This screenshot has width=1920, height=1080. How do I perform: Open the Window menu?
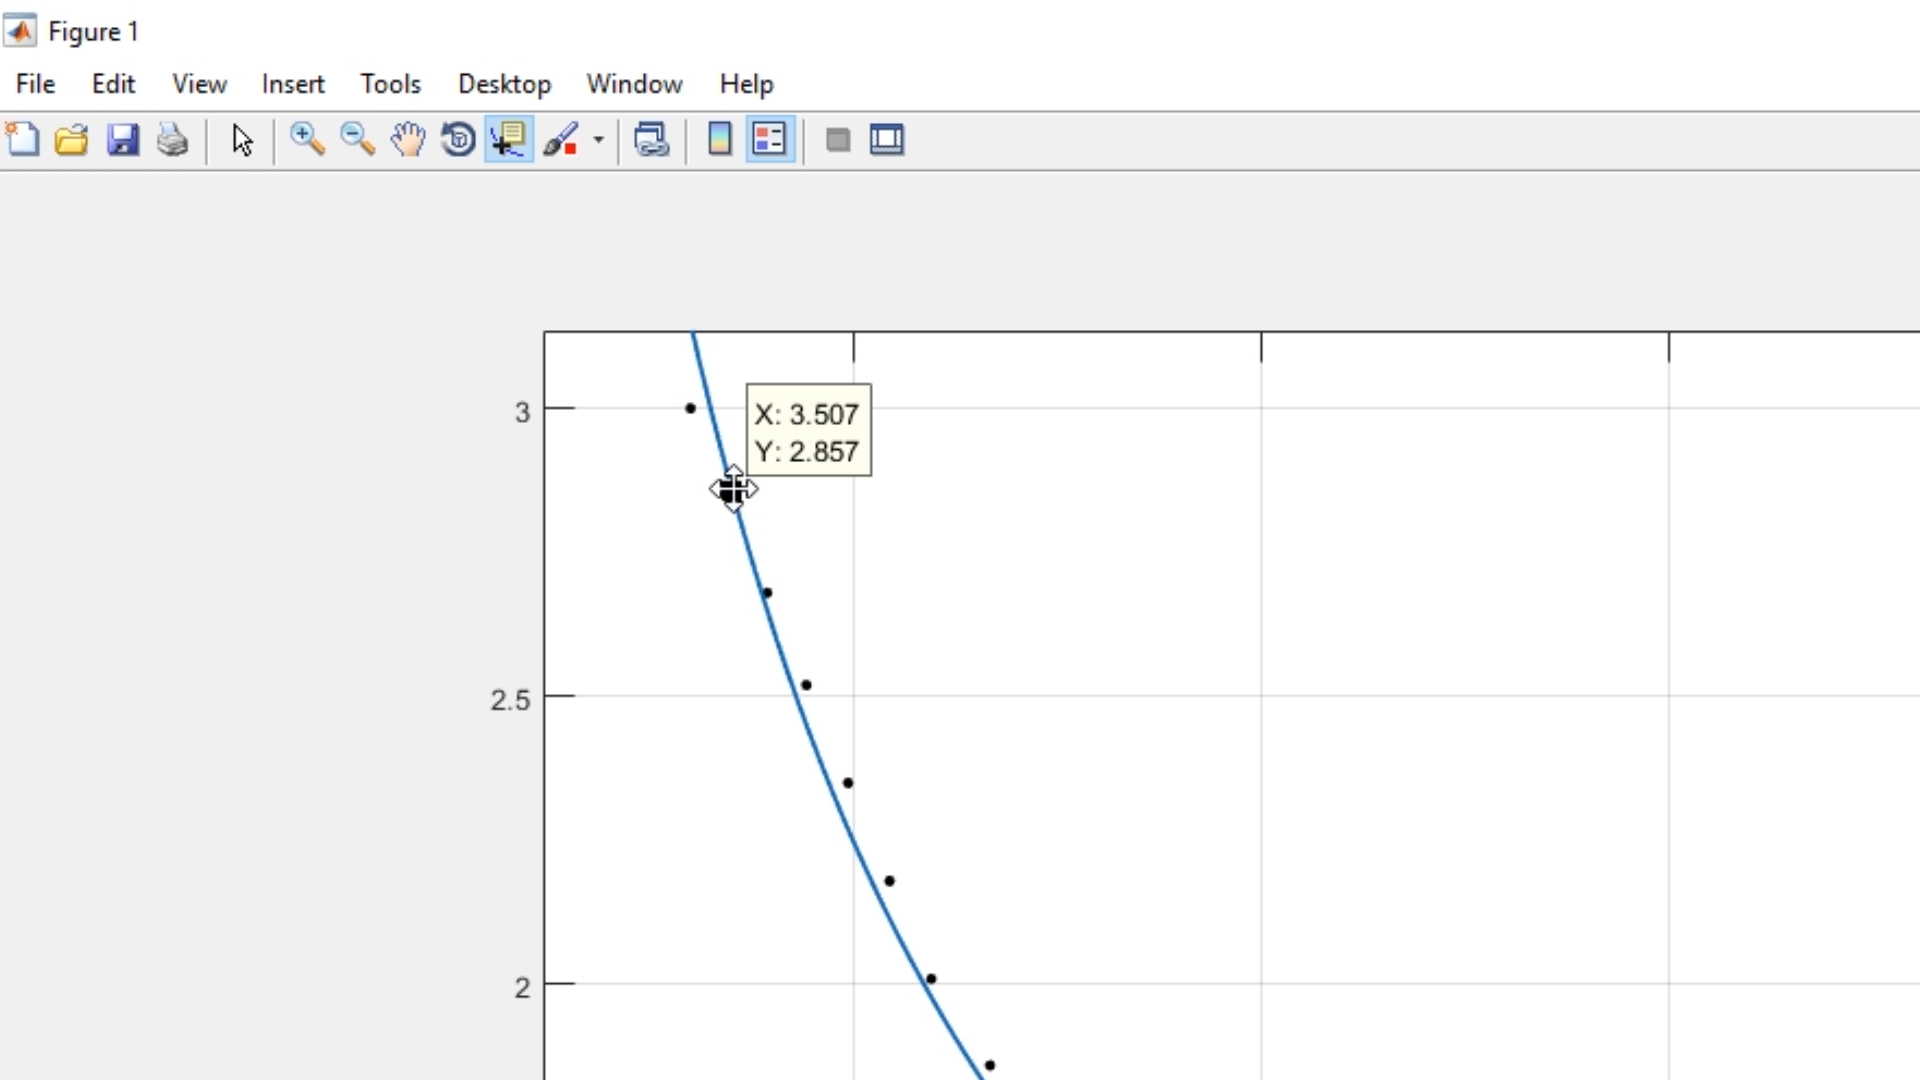pyautogui.click(x=635, y=84)
